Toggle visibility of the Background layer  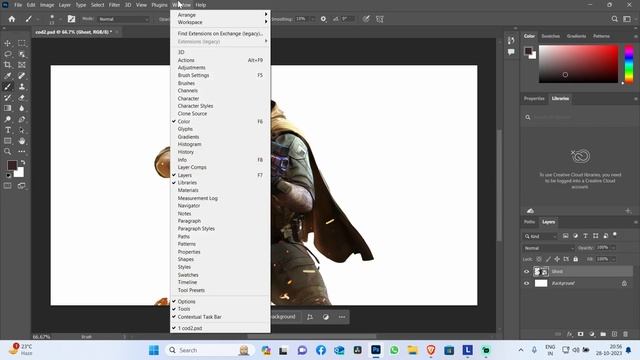tap(526, 283)
